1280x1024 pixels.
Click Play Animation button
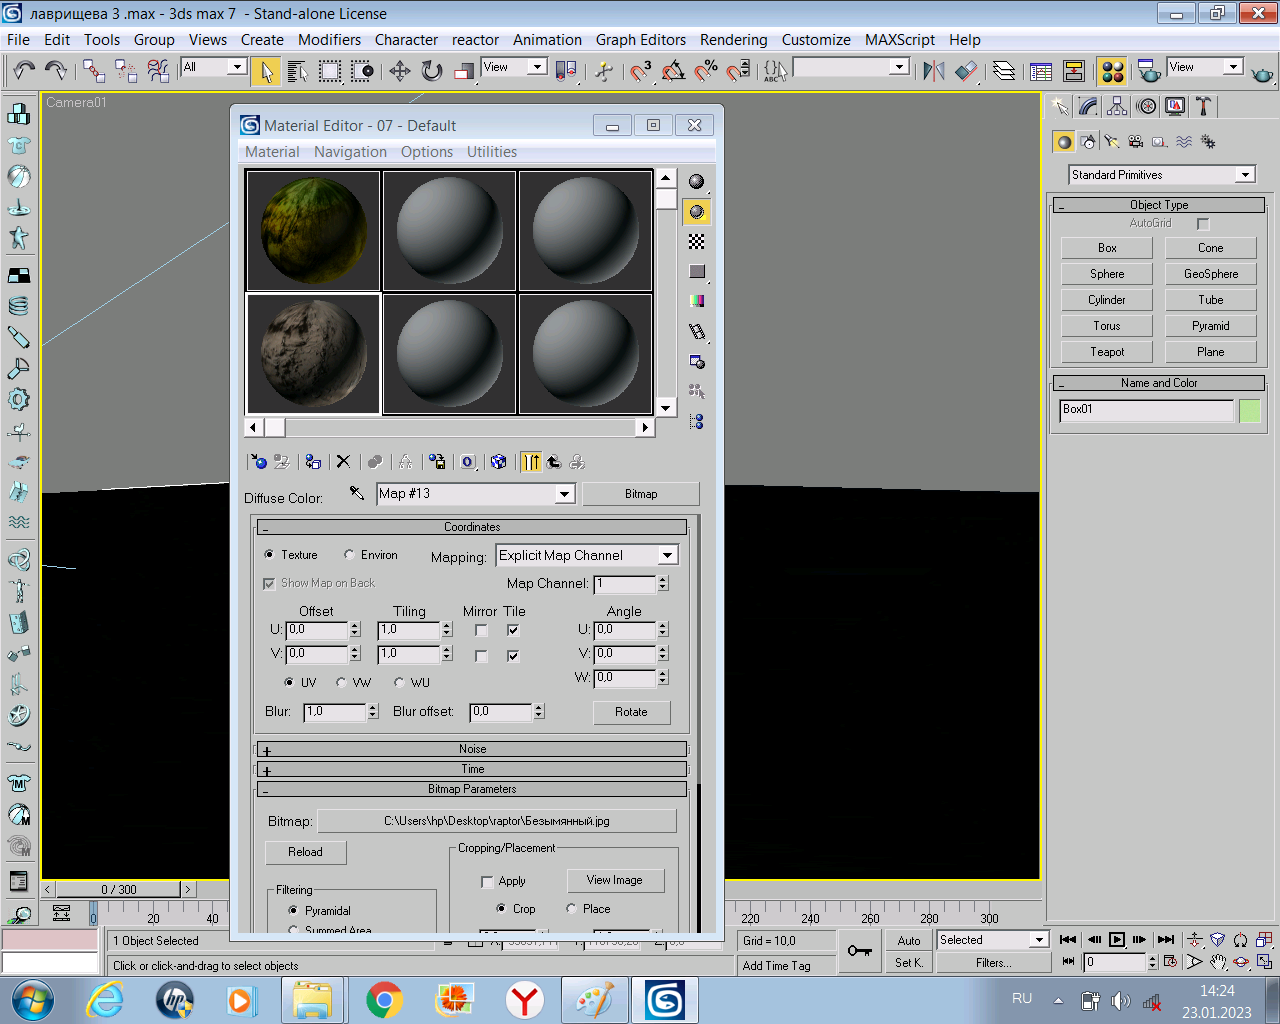click(x=1117, y=940)
